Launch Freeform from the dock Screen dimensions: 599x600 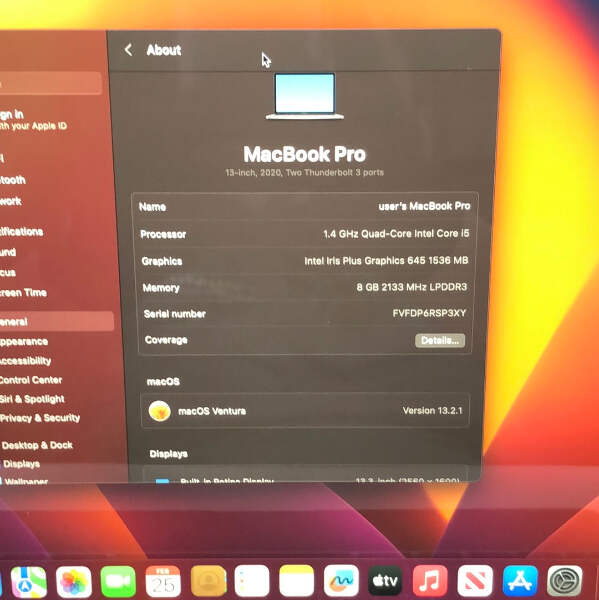[341, 581]
